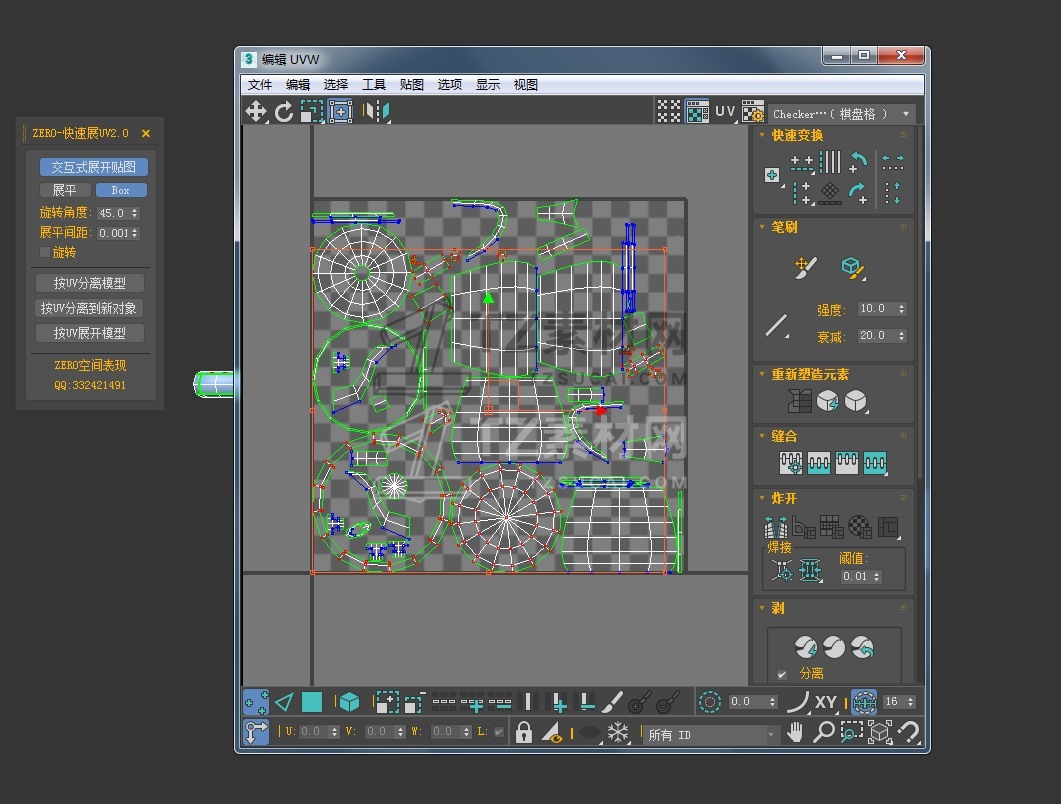Activate the Freeform mode tool
This screenshot has width=1061, height=804.
coord(340,111)
